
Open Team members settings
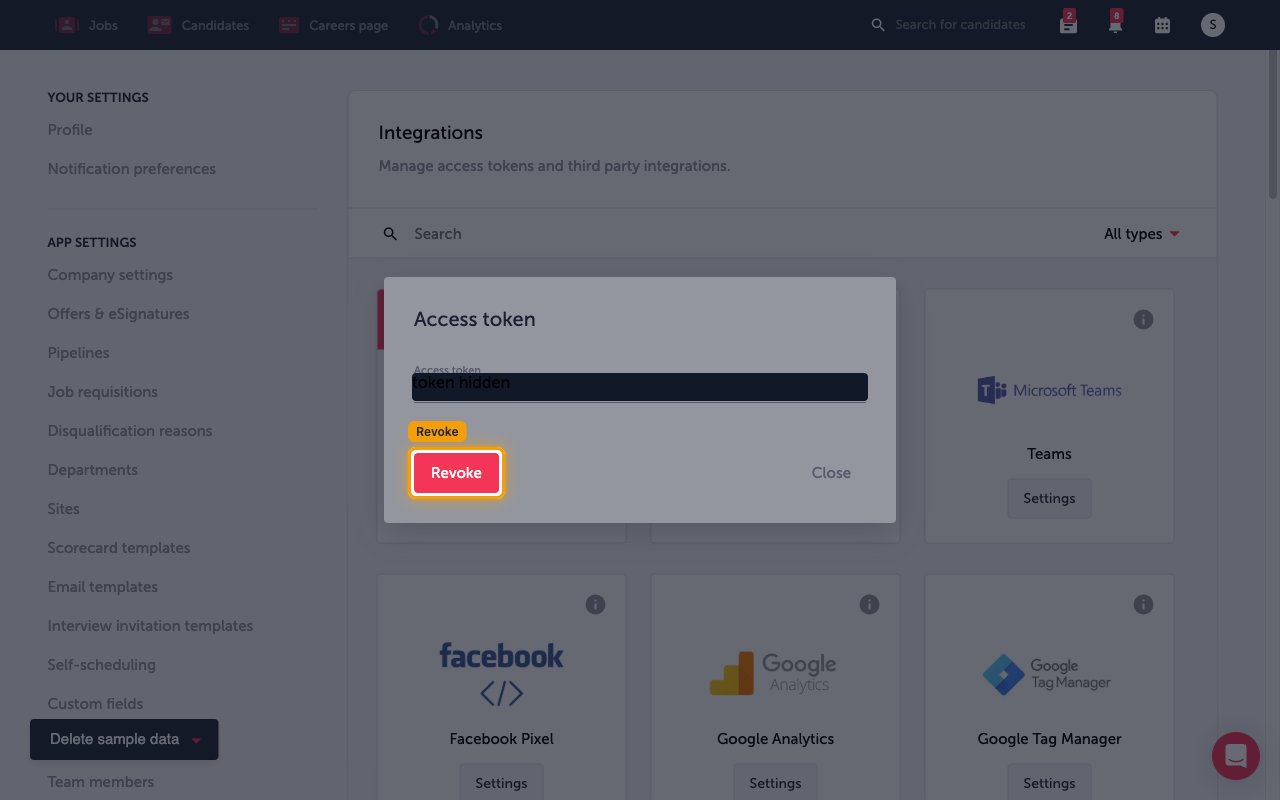click(101, 782)
